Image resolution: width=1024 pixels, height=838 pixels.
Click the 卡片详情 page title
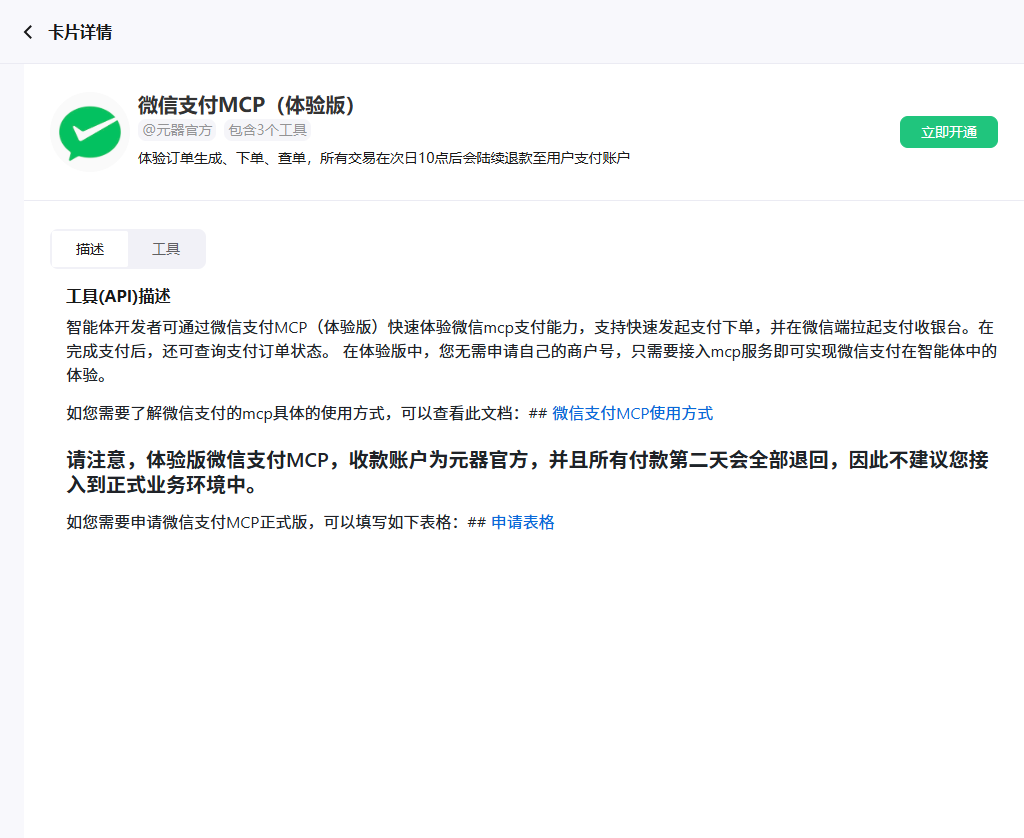point(80,32)
